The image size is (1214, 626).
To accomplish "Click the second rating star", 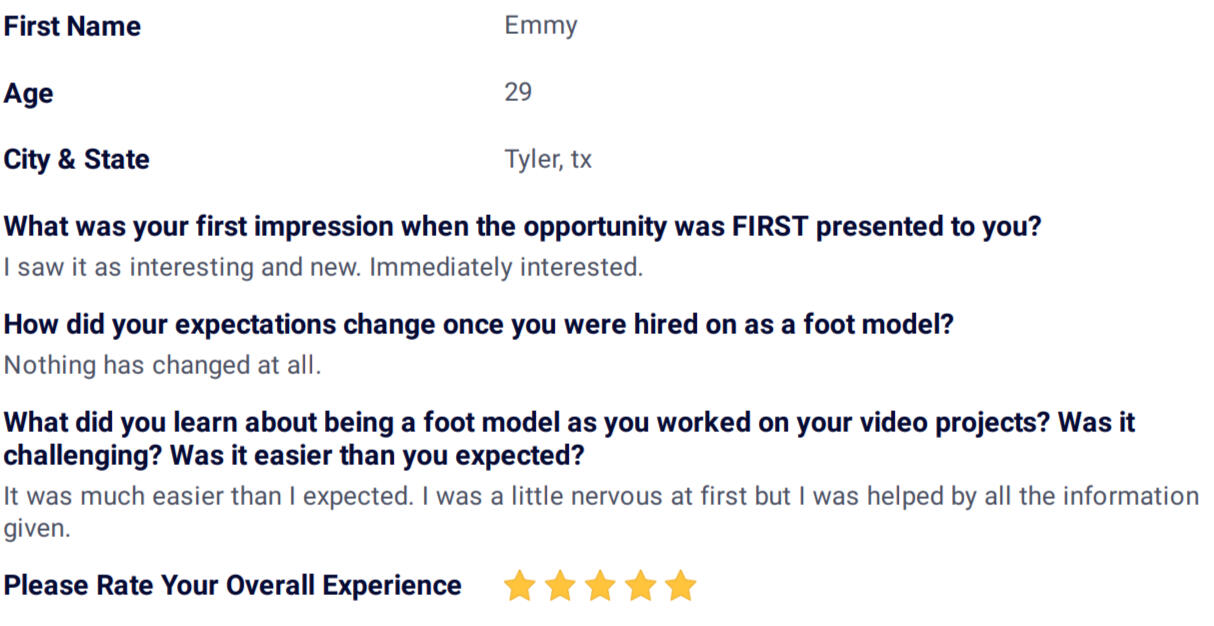I will 560,586.
